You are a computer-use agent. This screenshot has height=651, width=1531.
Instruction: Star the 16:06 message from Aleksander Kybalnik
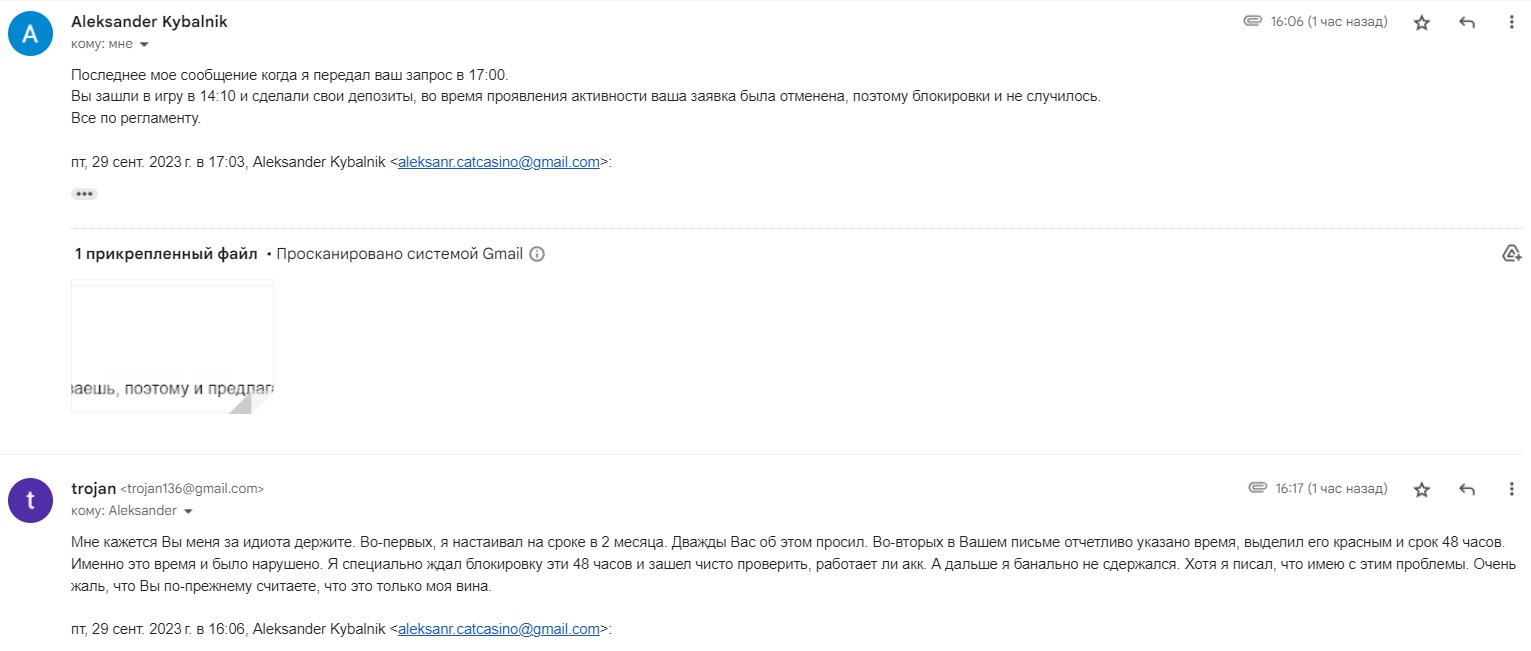pyautogui.click(x=1421, y=22)
